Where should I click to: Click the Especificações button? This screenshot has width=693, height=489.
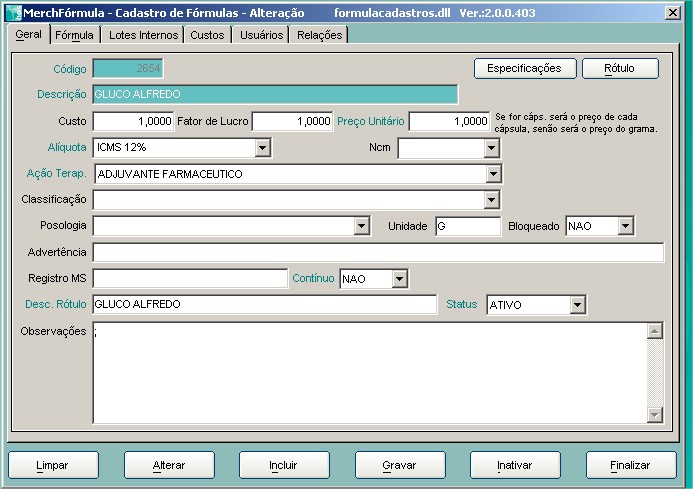pos(524,69)
